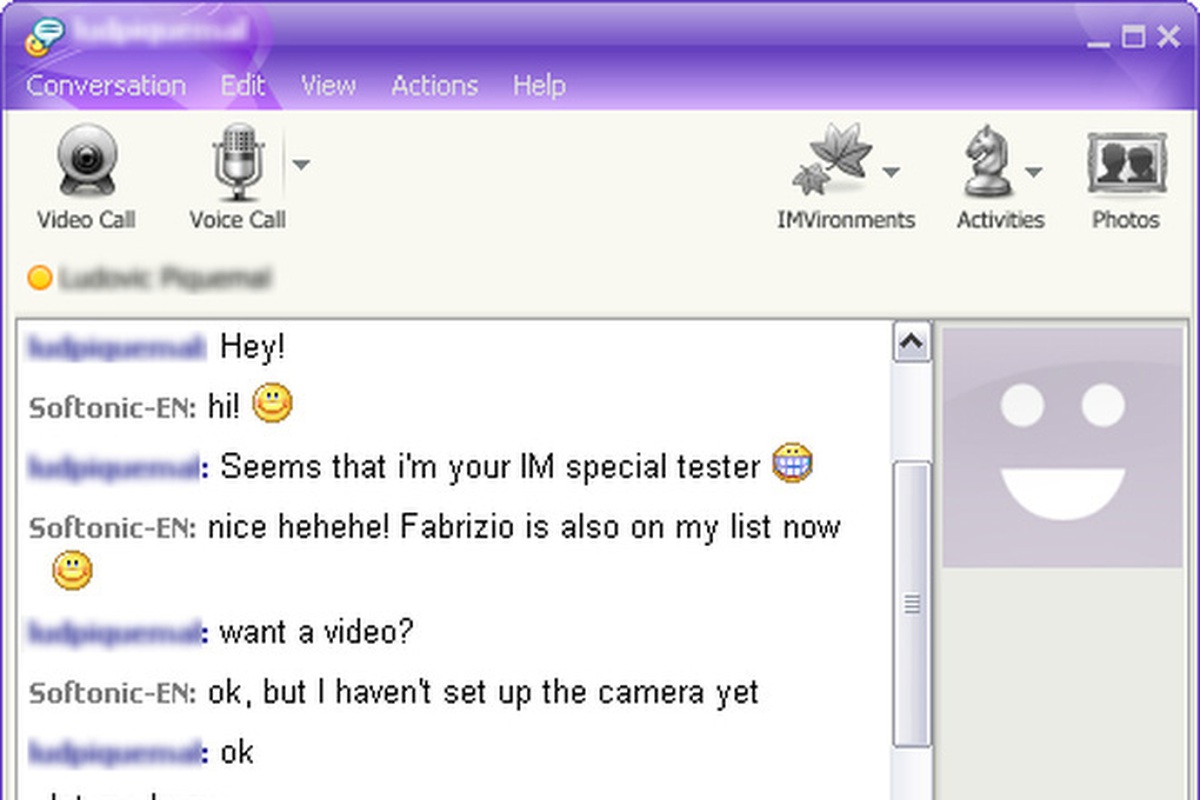Click the smiley emoticon after "hi!"
1200x800 pixels.
point(272,403)
